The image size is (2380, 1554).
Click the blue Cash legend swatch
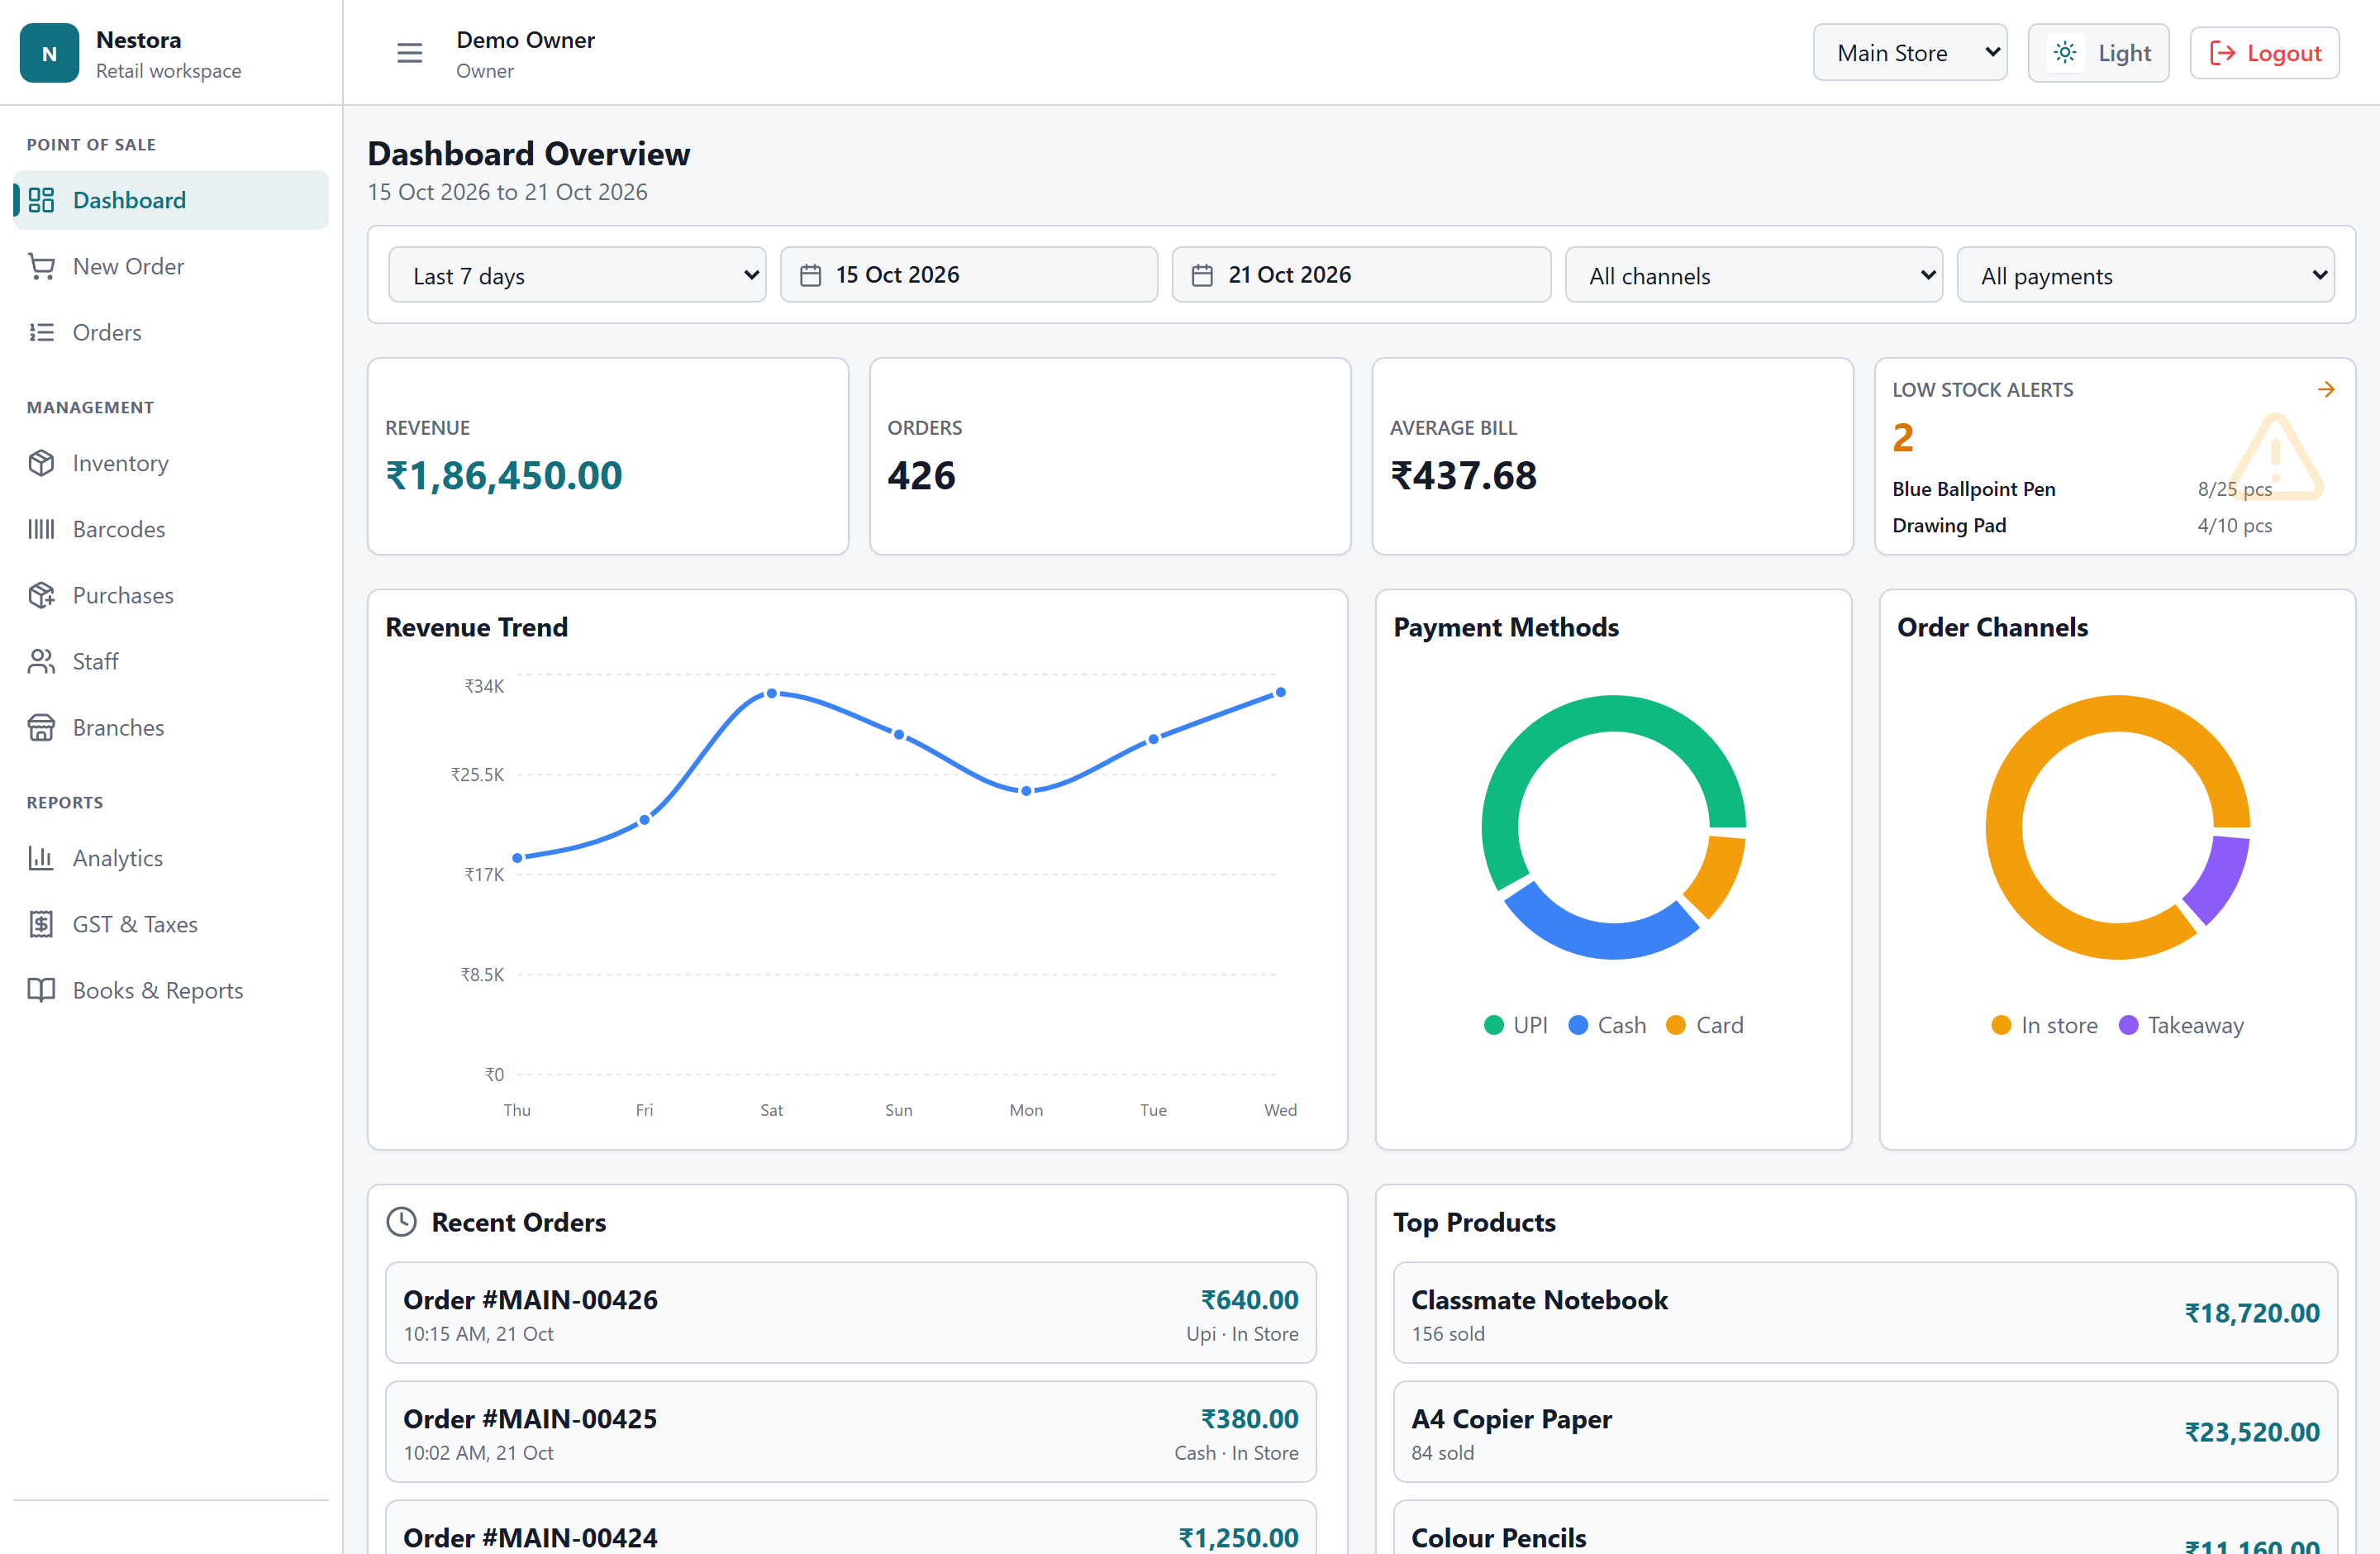[1578, 1025]
